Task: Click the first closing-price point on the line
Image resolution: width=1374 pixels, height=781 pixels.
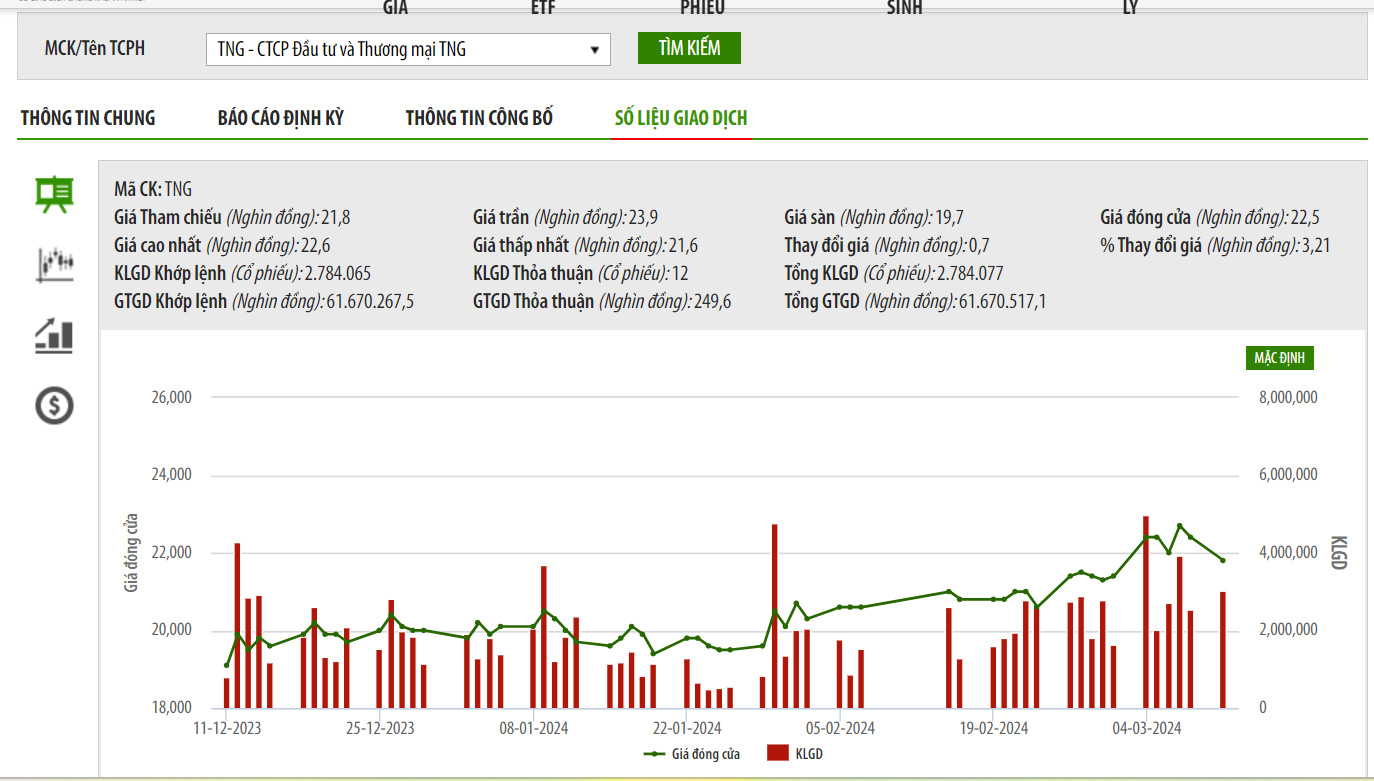Action: [226, 666]
